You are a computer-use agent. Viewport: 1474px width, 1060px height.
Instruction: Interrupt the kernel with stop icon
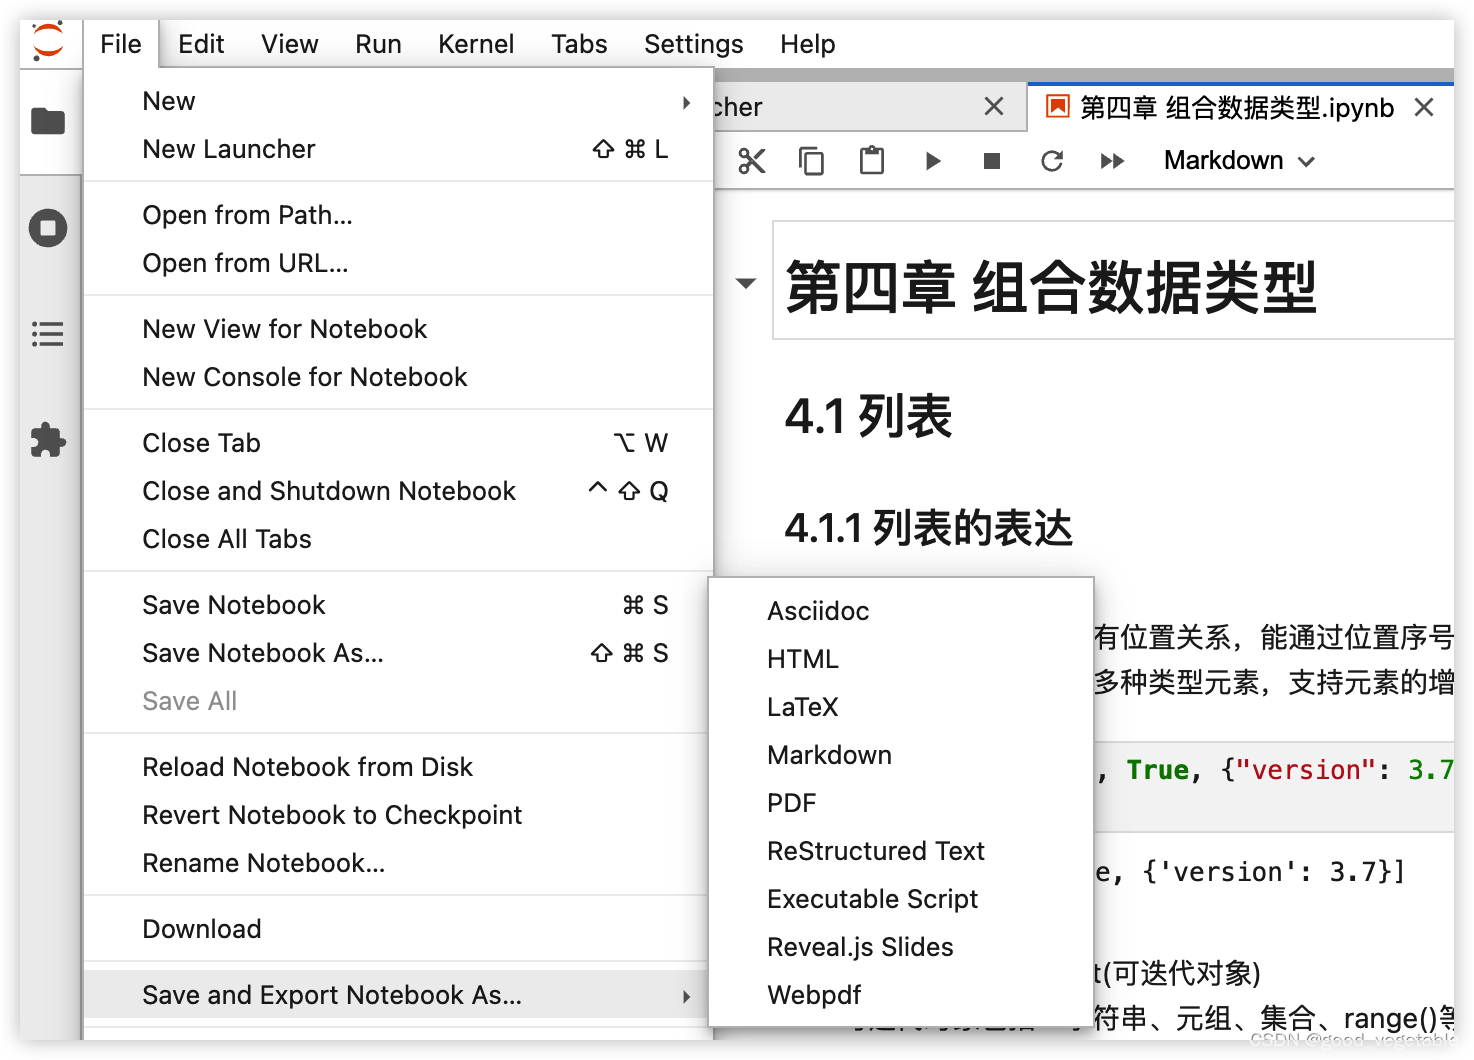(991, 160)
